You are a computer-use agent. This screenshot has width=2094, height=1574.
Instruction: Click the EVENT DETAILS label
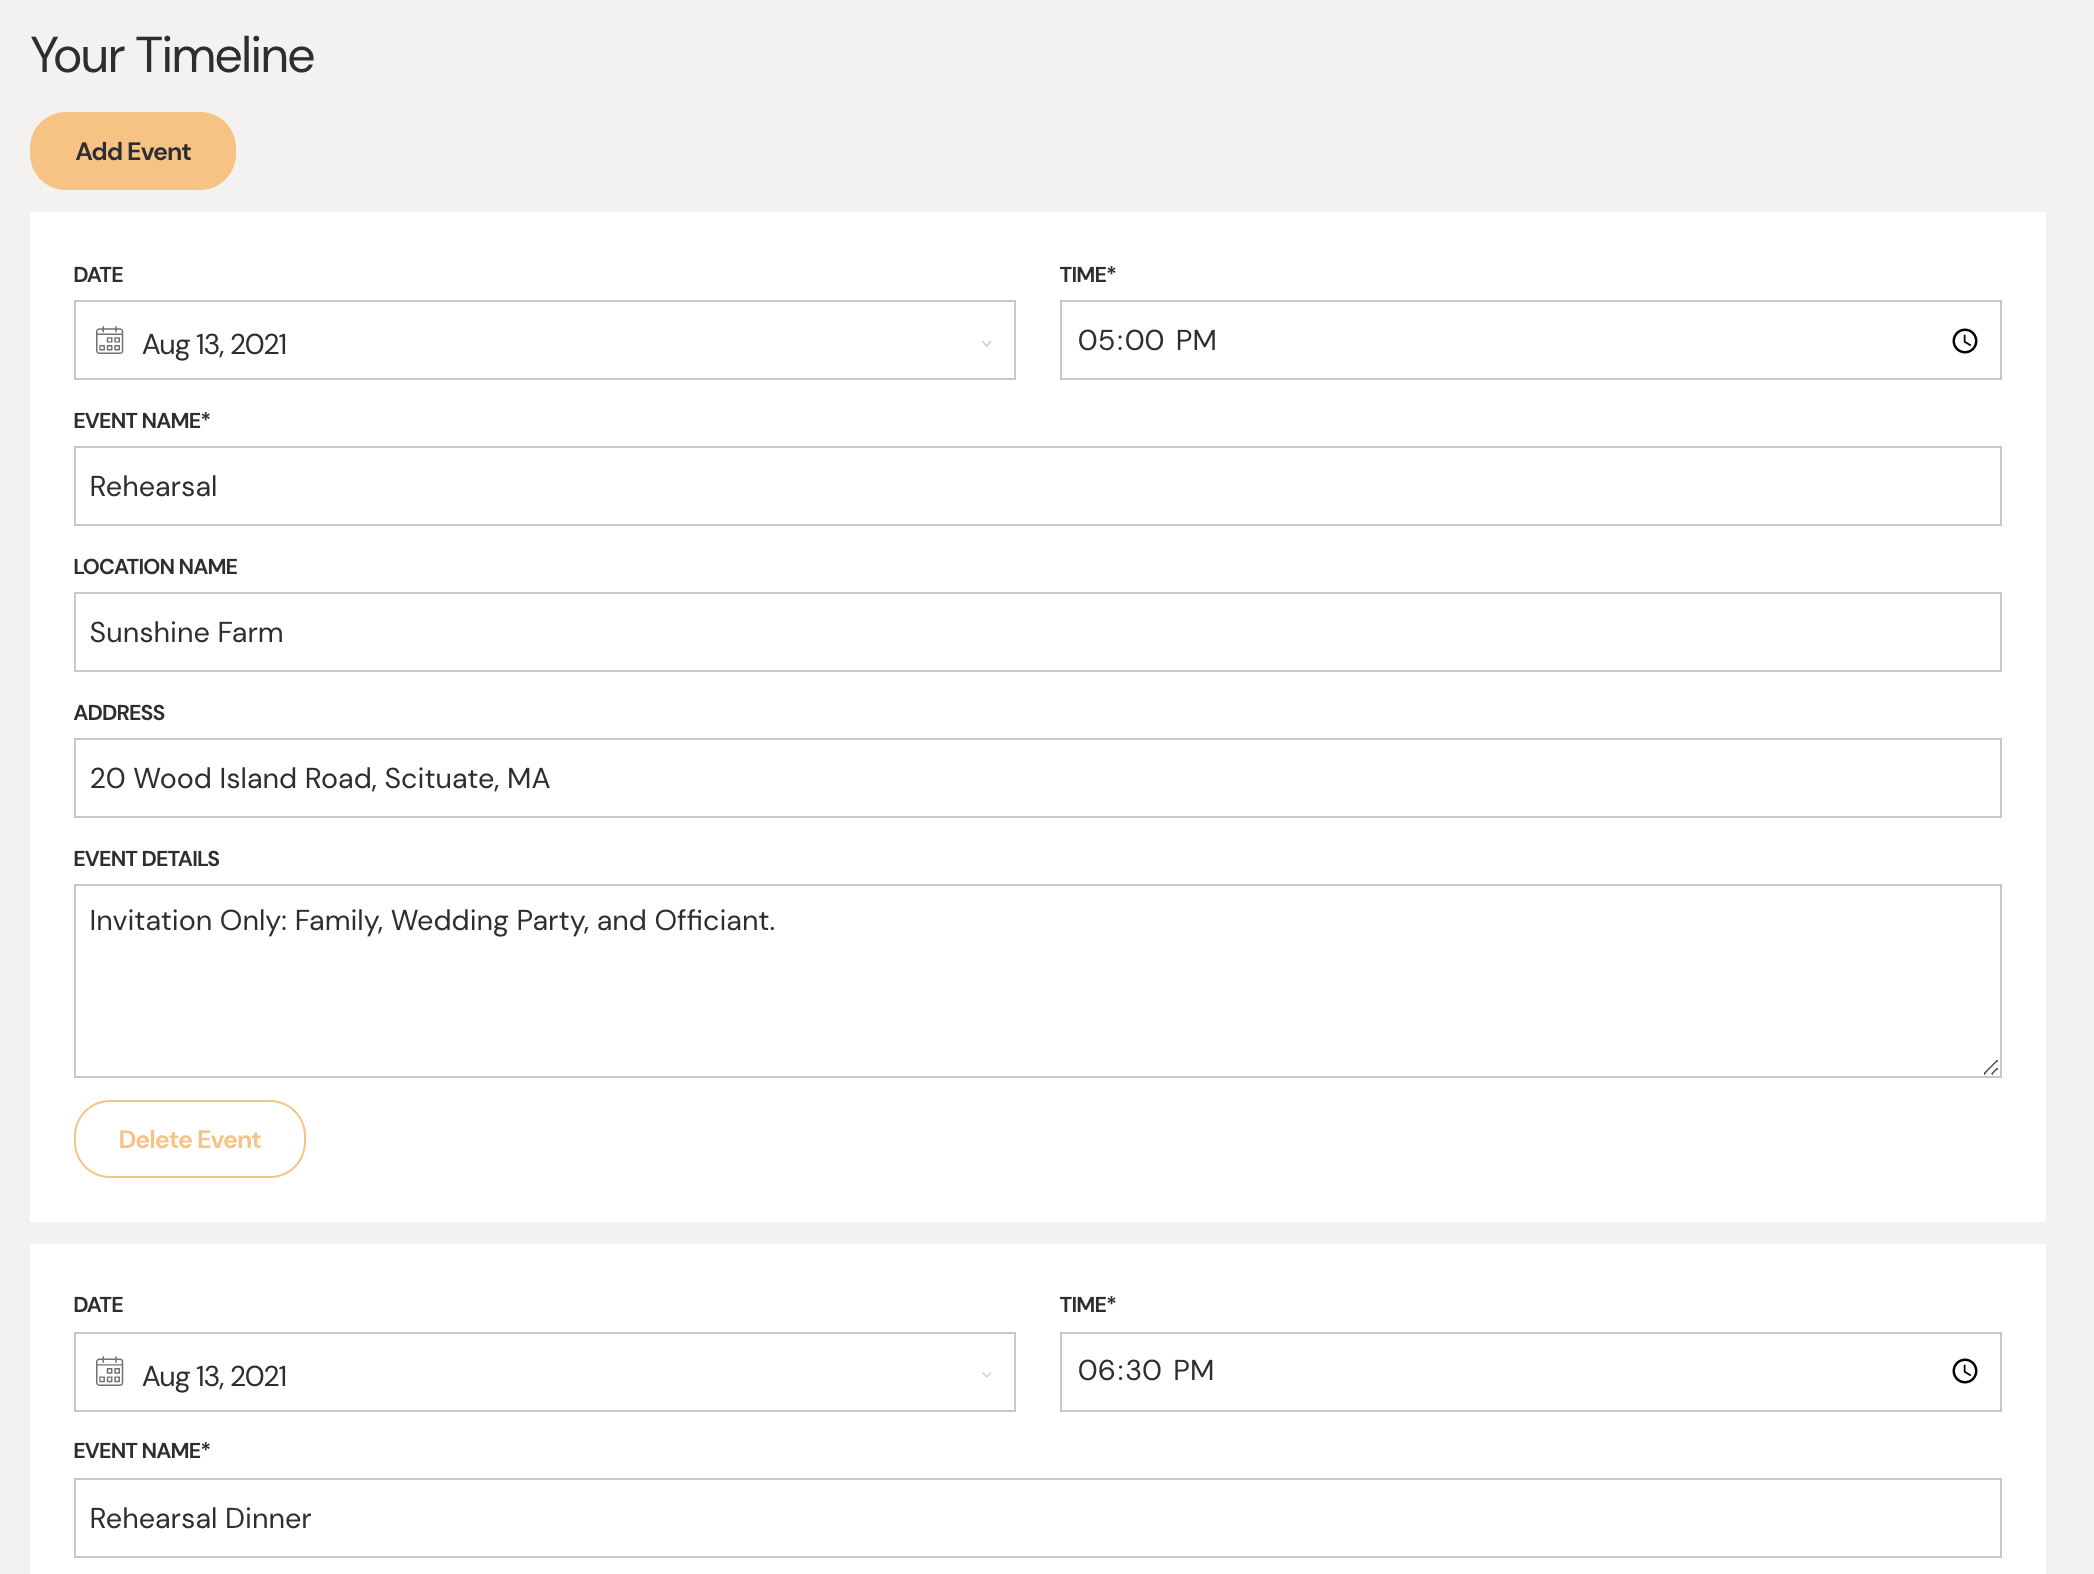click(146, 858)
